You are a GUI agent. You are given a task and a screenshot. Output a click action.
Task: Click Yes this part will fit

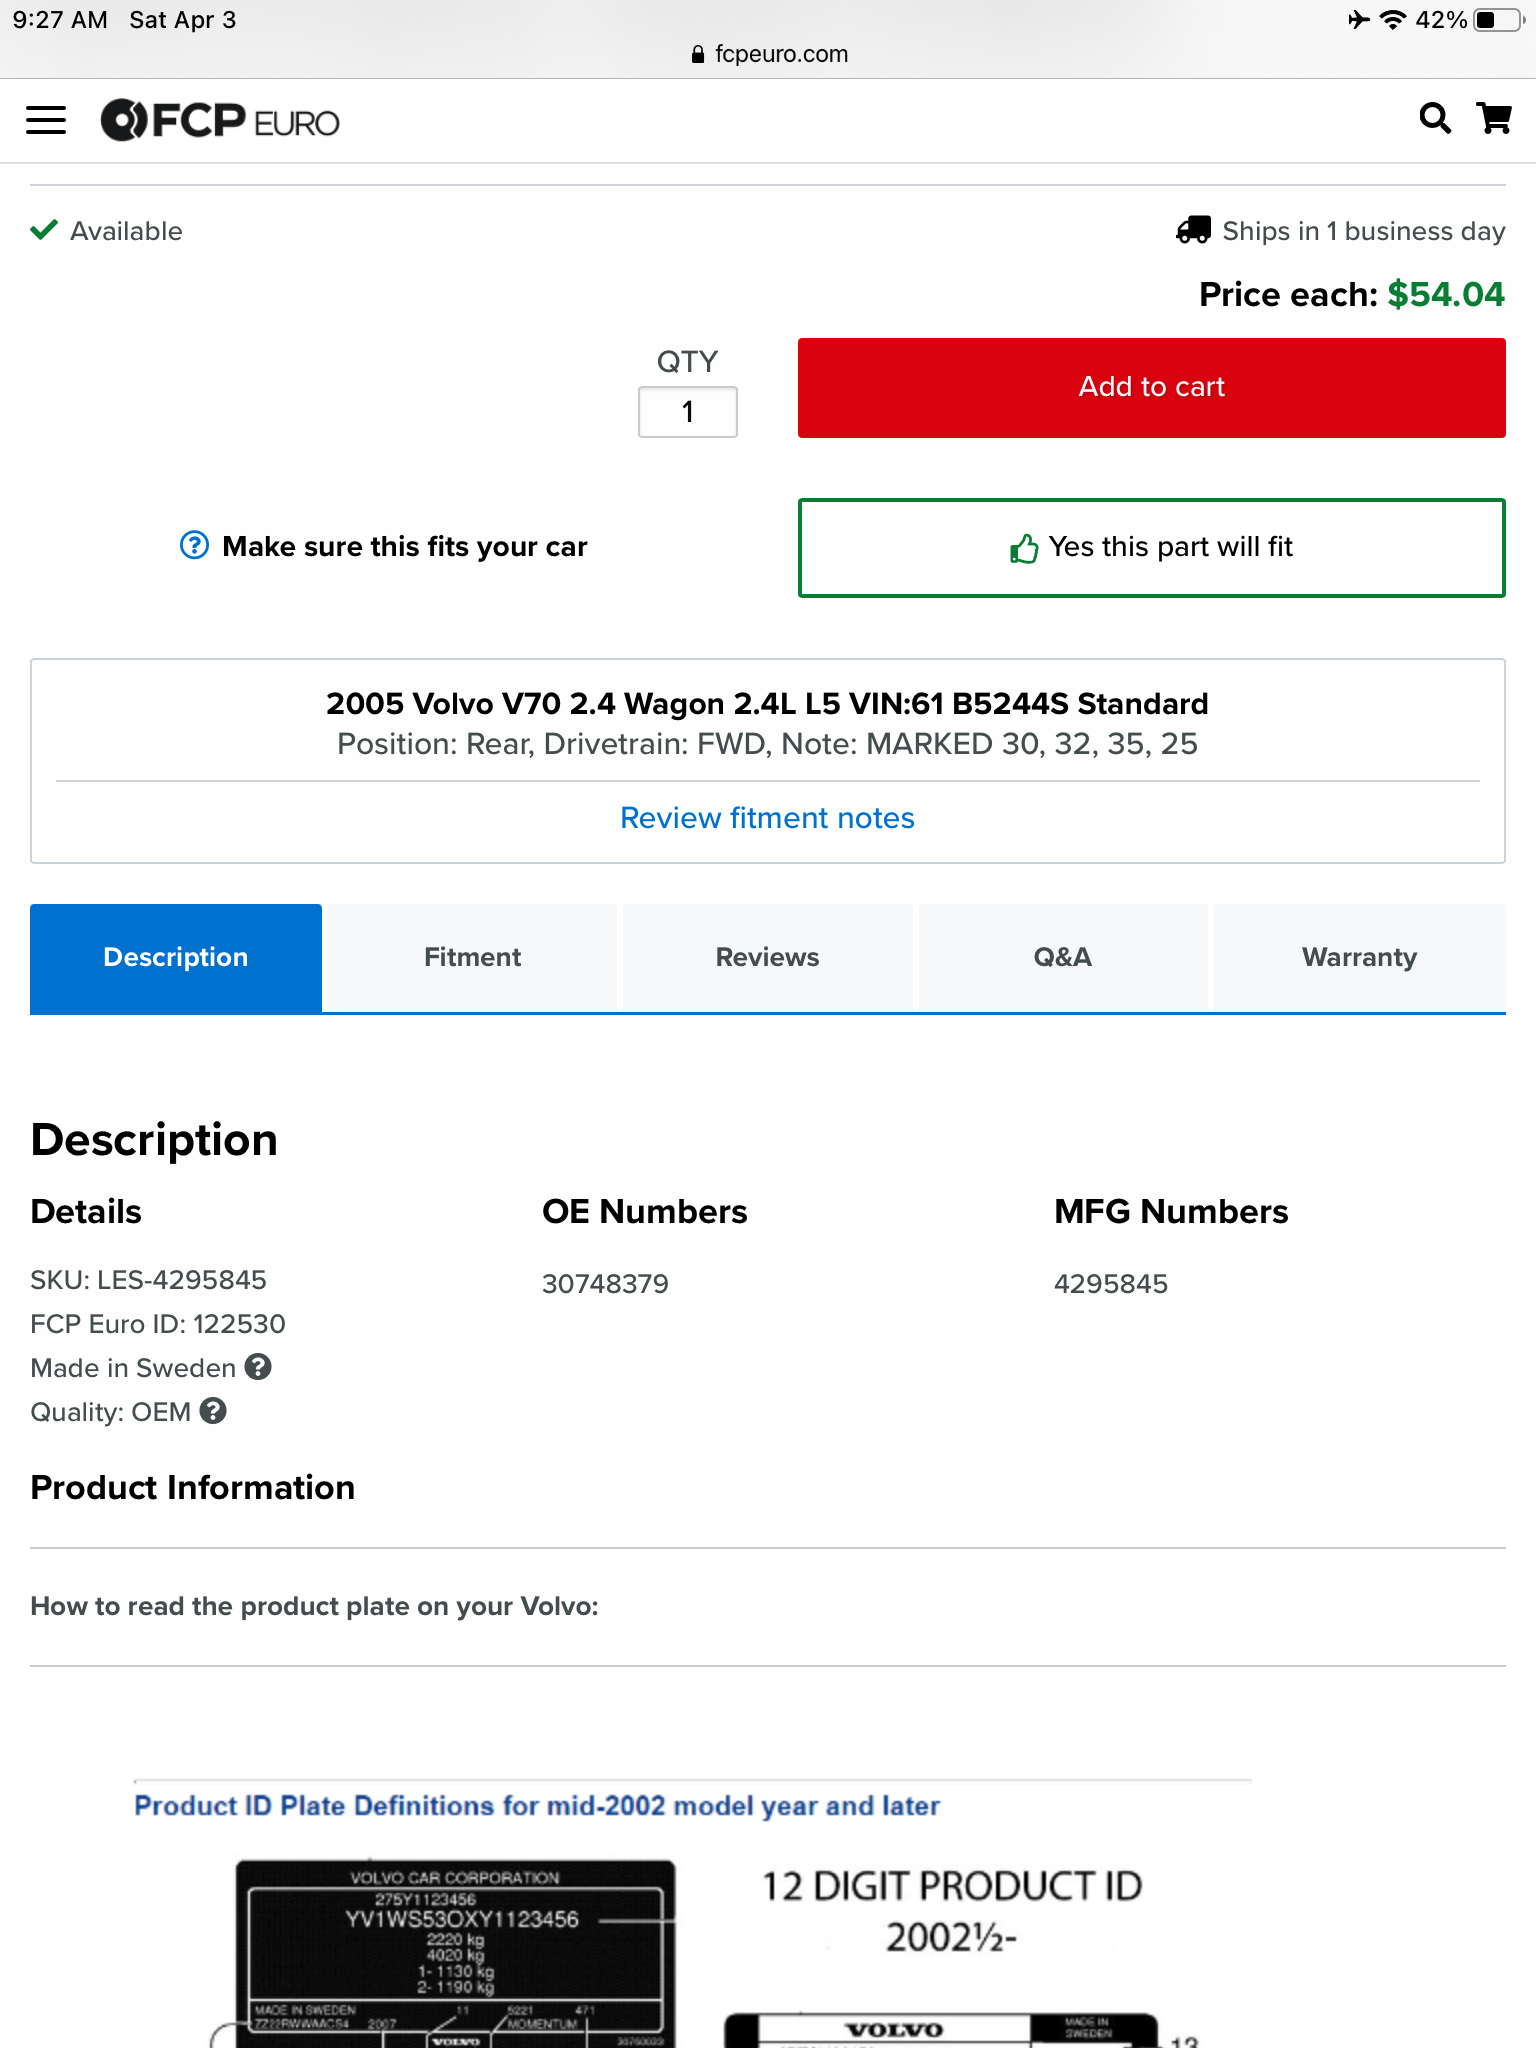point(1151,548)
